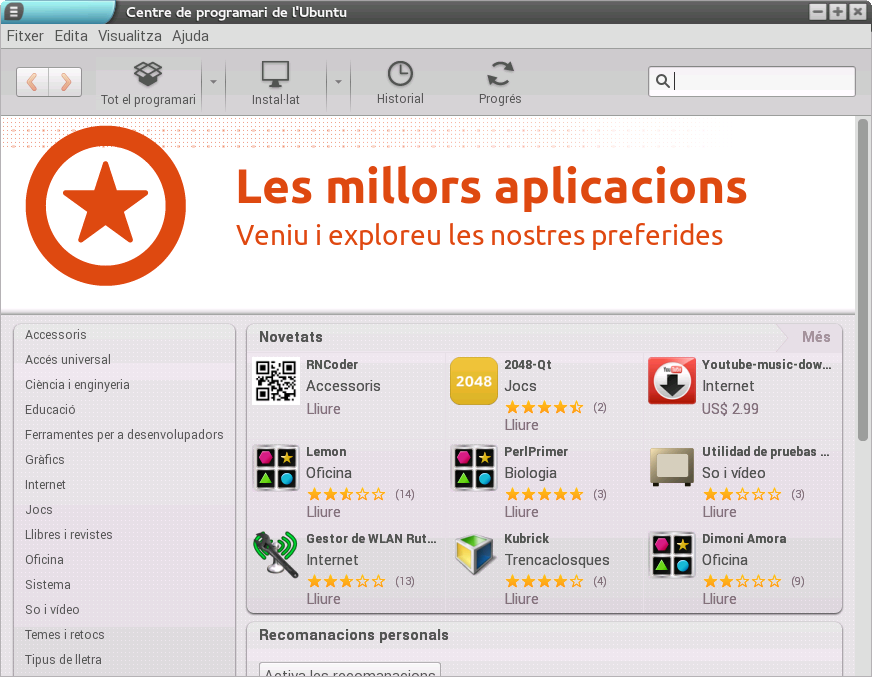
Task: Select the Jocs category
Action: [39, 510]
